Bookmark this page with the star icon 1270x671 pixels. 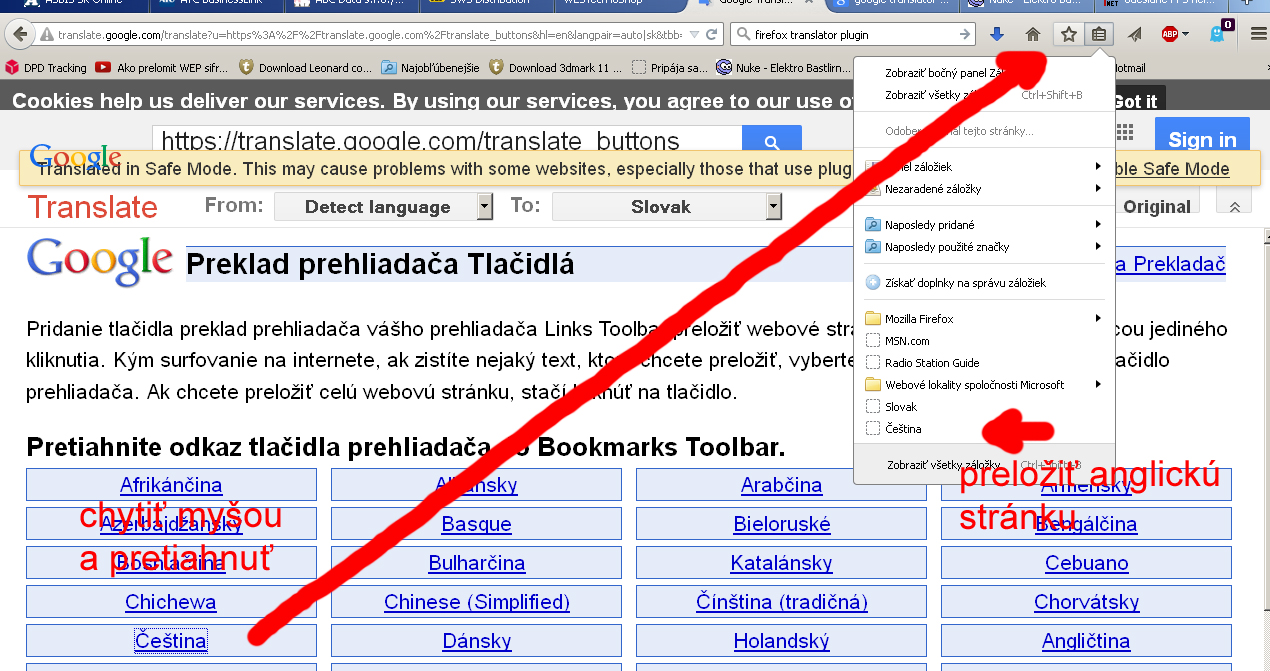pos(1069,34)
